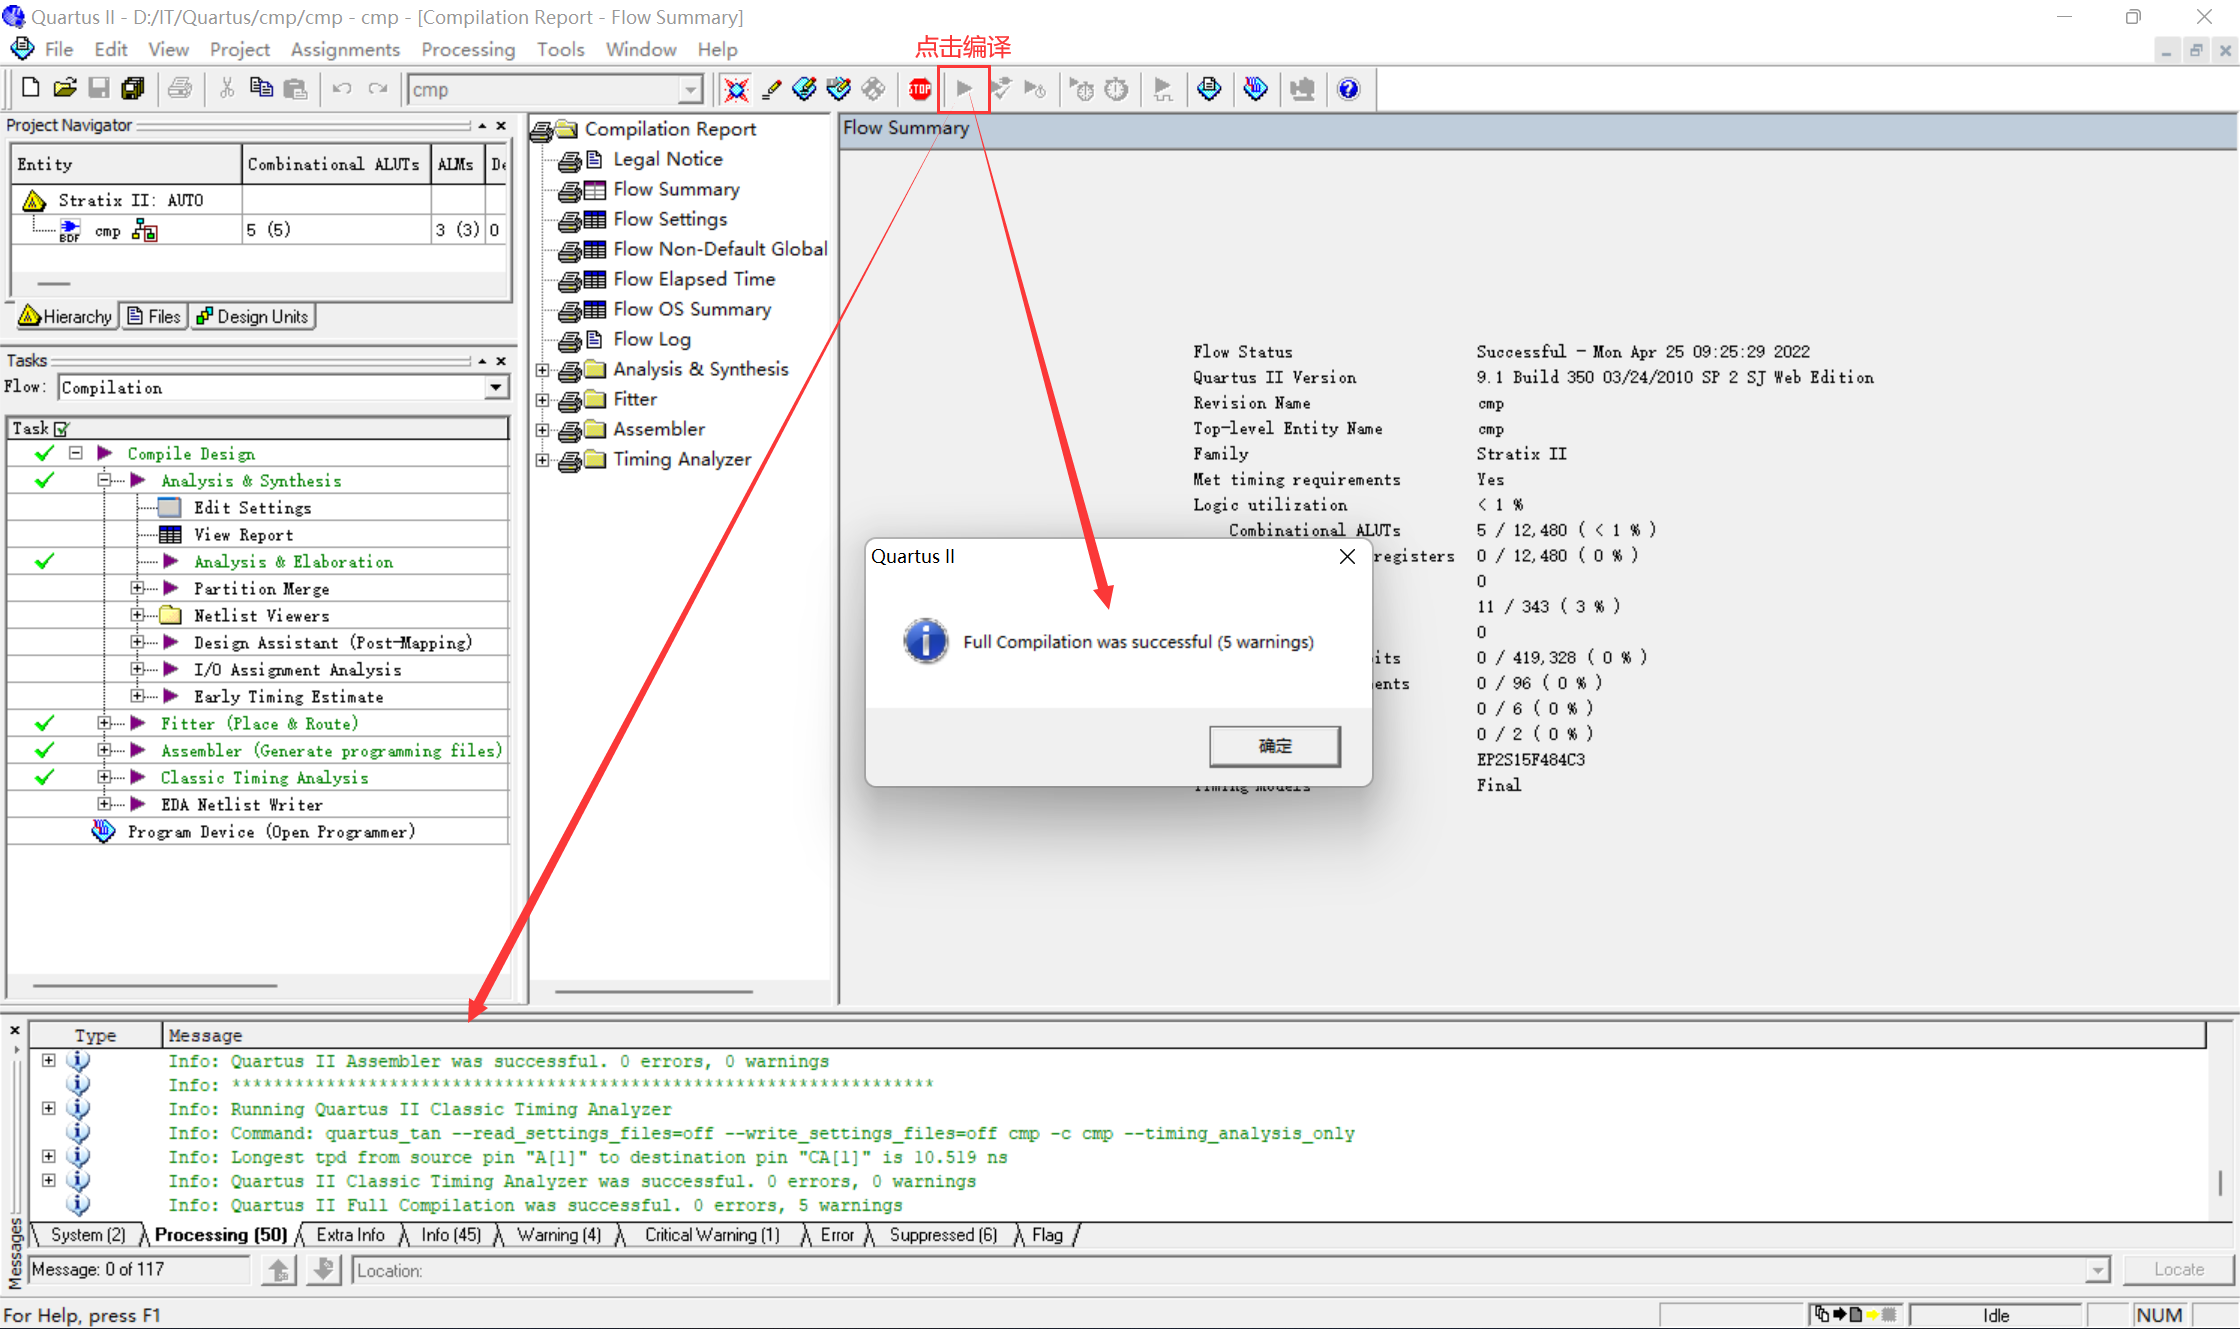Expand the Analysis & Synthesis report folder
Image resolution: width=2240 pixels, height=1329 pixels.
pyautogui.click(x=542, y=370)
